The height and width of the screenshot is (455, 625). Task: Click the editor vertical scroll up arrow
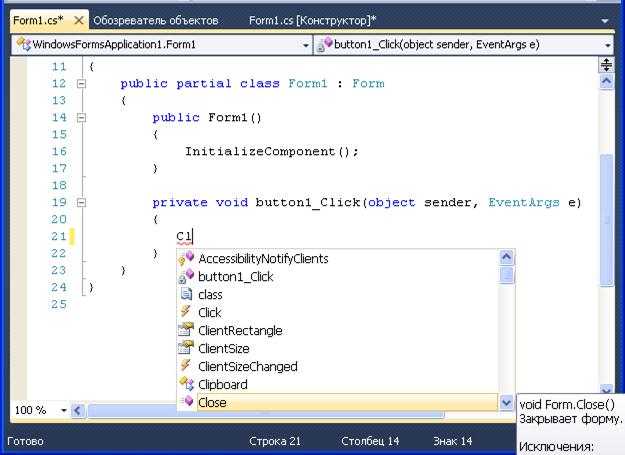click(x=606, y=82)
